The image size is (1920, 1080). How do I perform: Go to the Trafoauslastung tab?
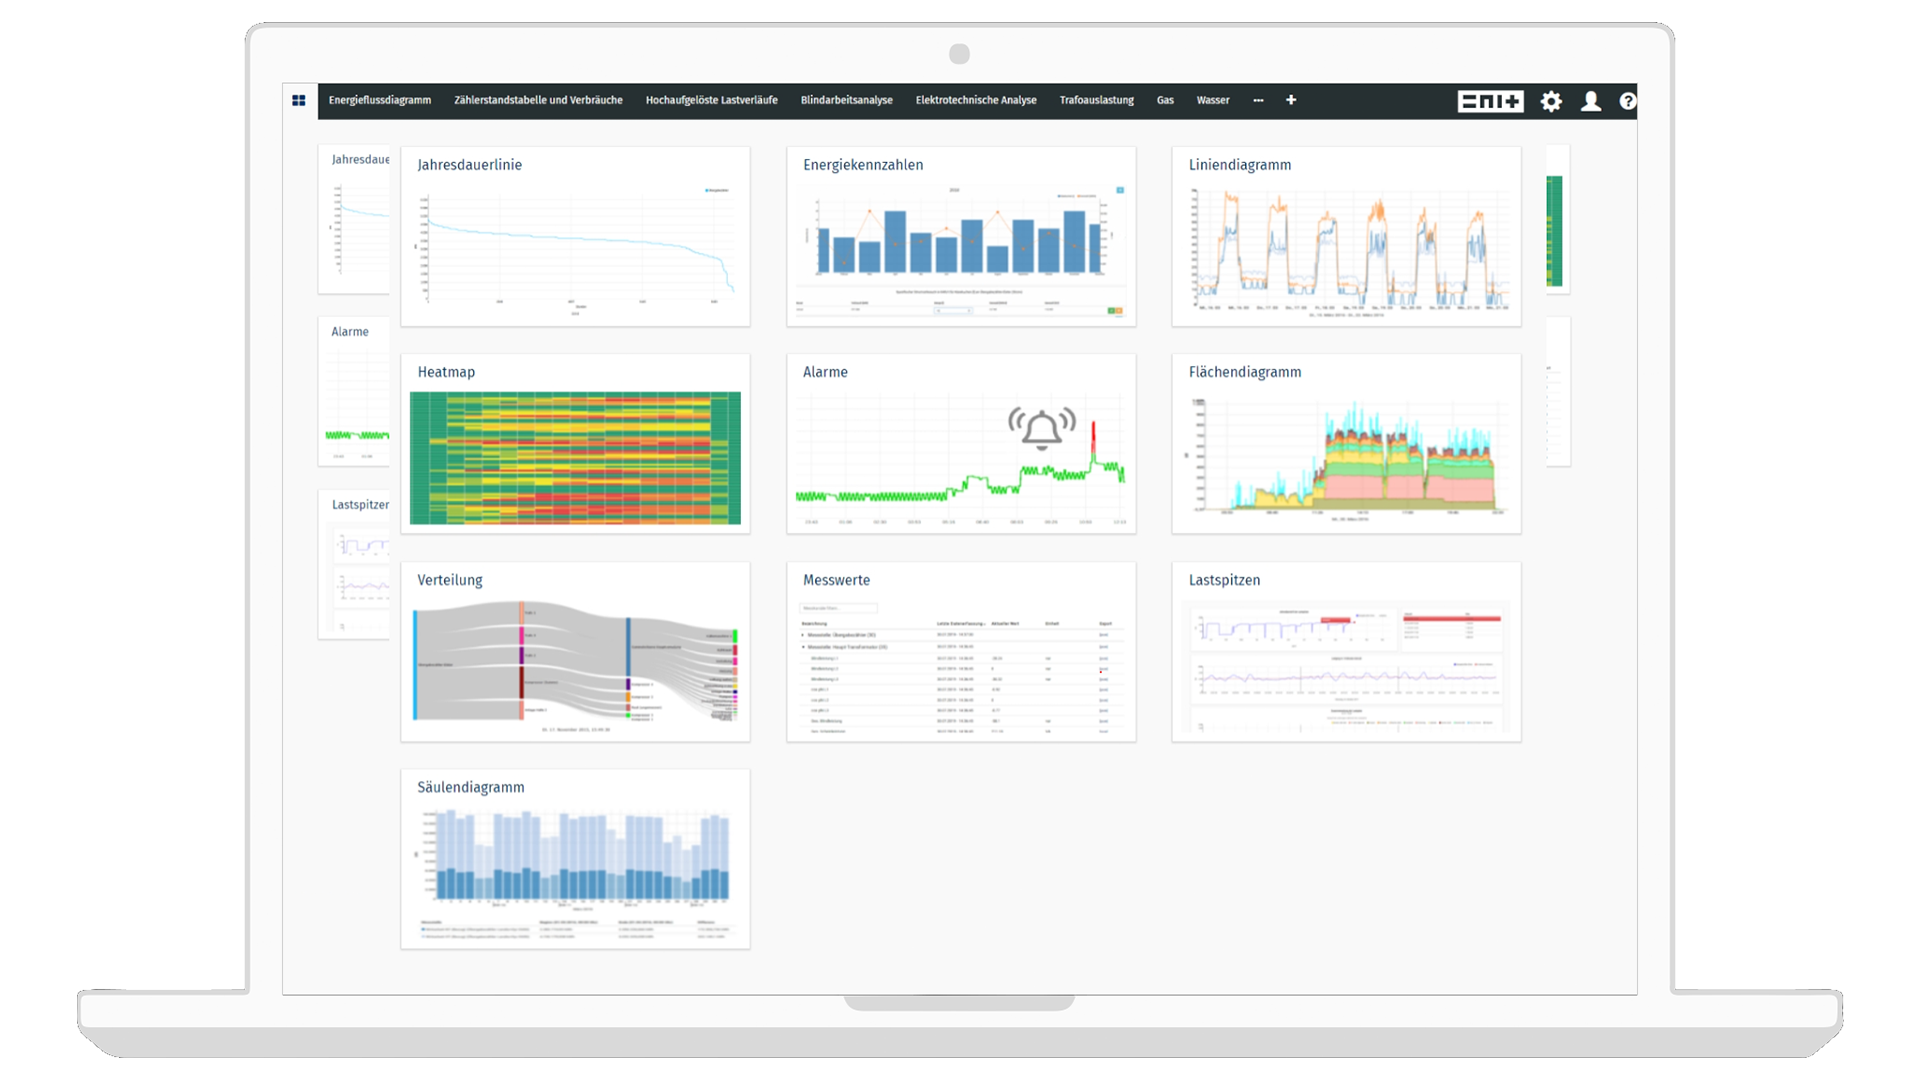[1096, 100]
